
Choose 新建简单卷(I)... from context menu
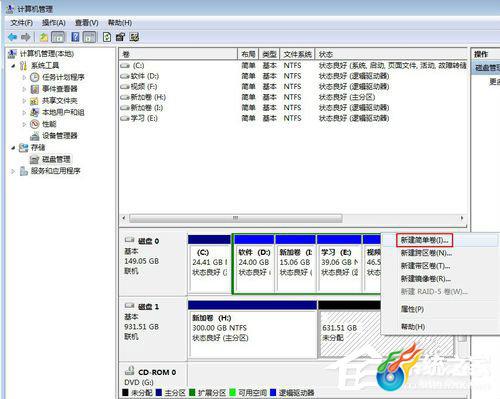[424, 240]
